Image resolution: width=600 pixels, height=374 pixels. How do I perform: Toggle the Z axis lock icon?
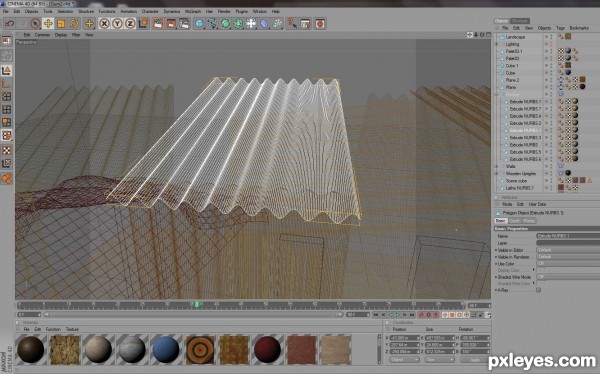(x=130, y=24)
